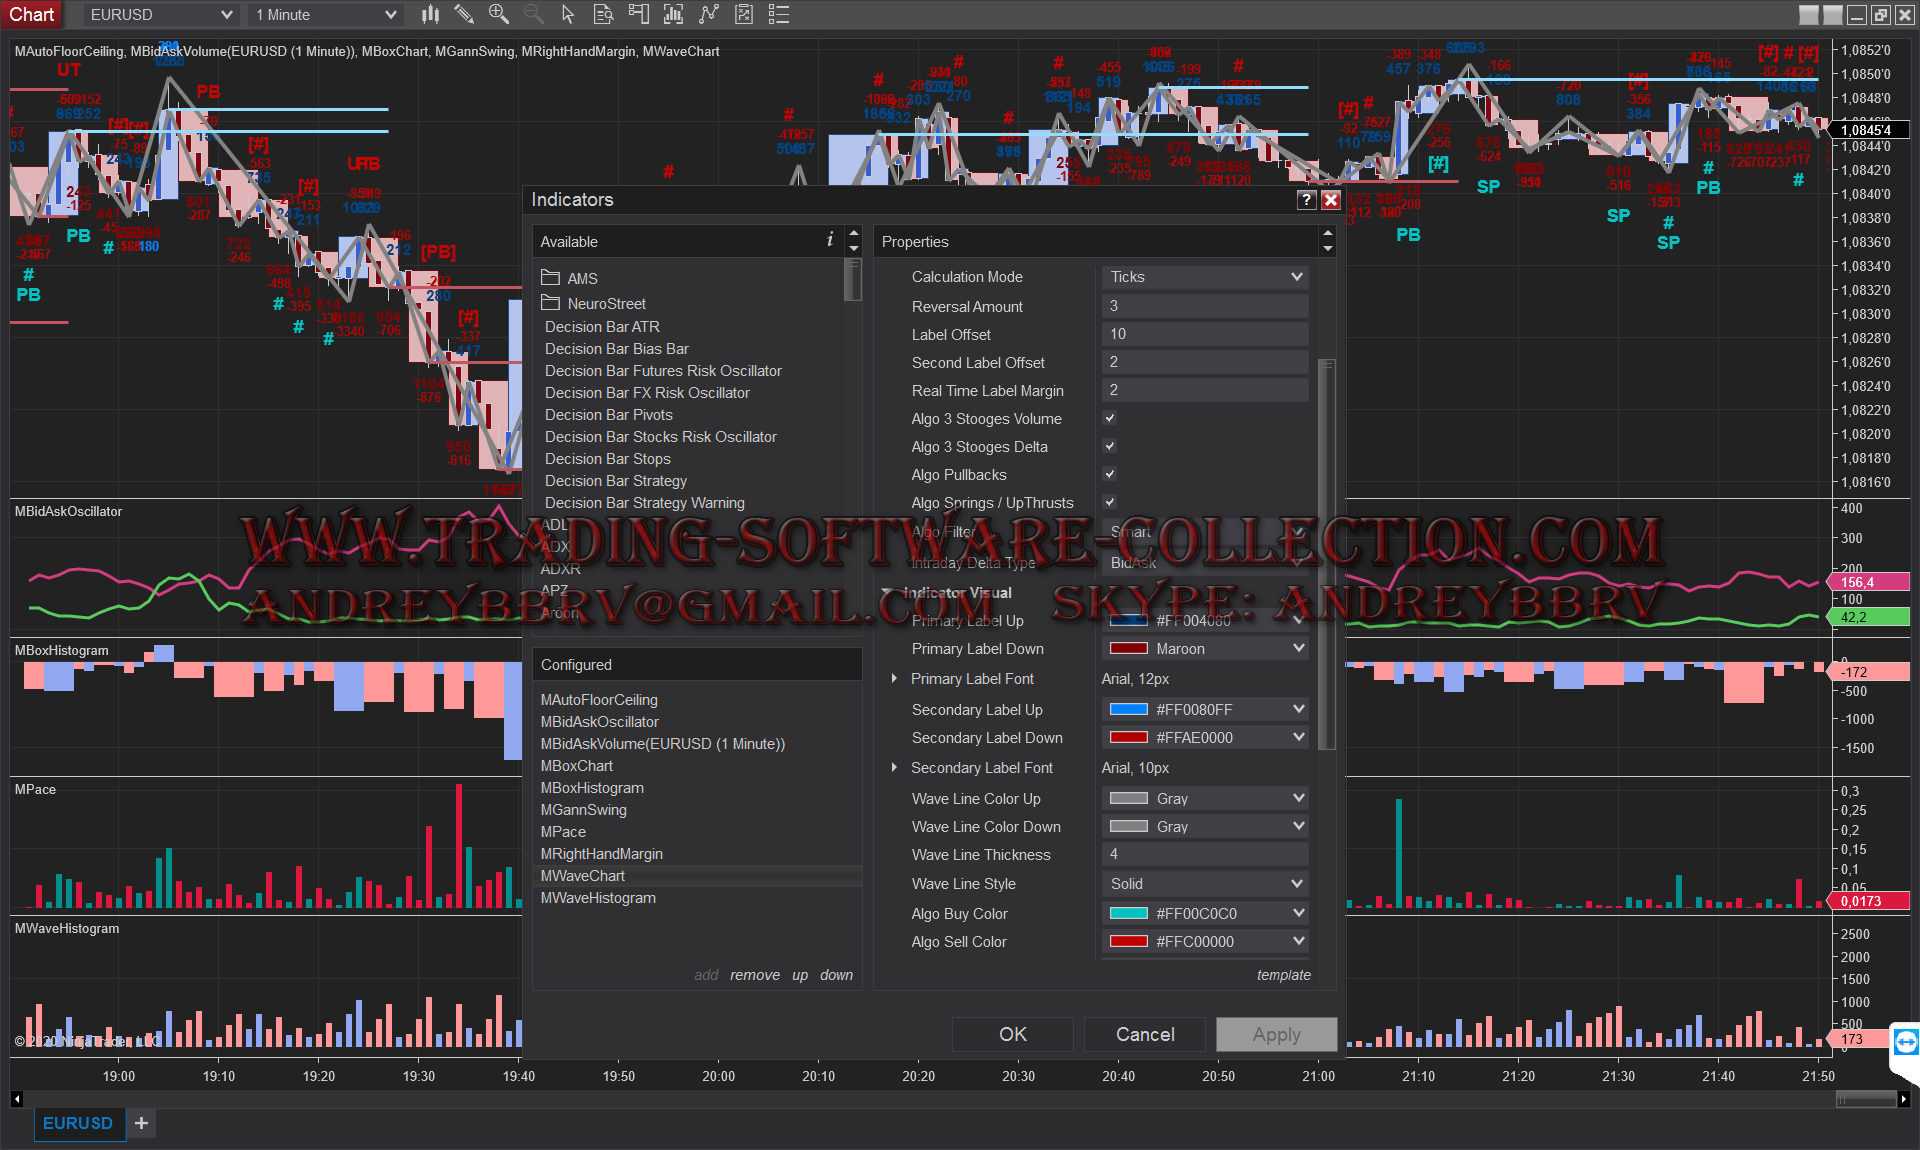Image resolution: width=1920 pixels, height=1150 pixels.
Task: Uncheck Algo 3 Stooges Volume checkbox
Action: coord(1109,419)
